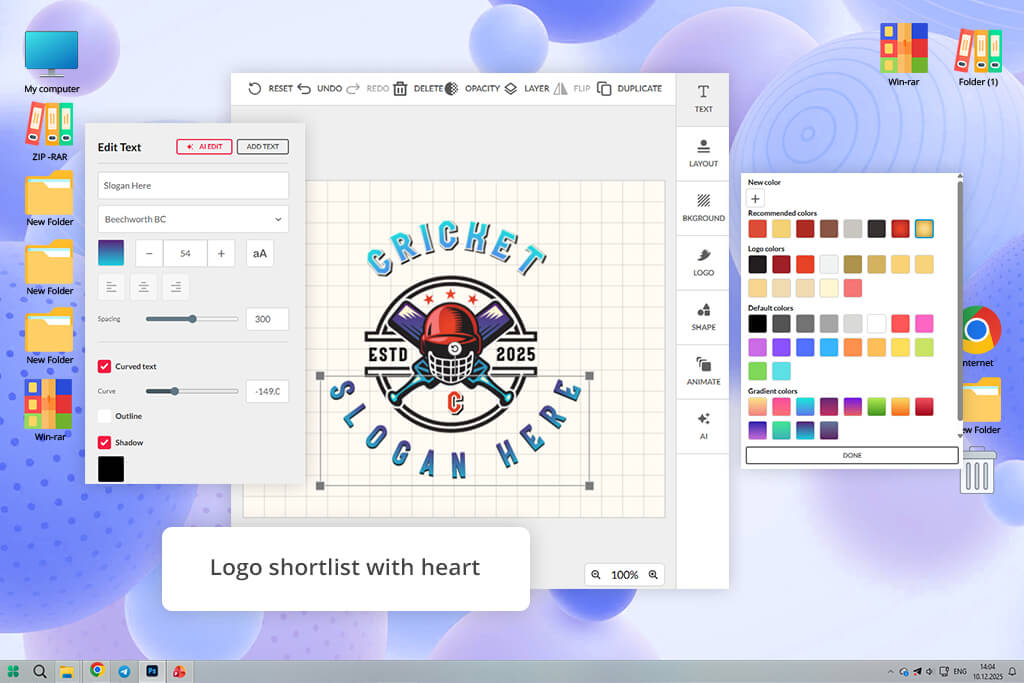Click the Redo arrow
Image resolution: width=1024 pixels, height=683 pixels.
353,88
